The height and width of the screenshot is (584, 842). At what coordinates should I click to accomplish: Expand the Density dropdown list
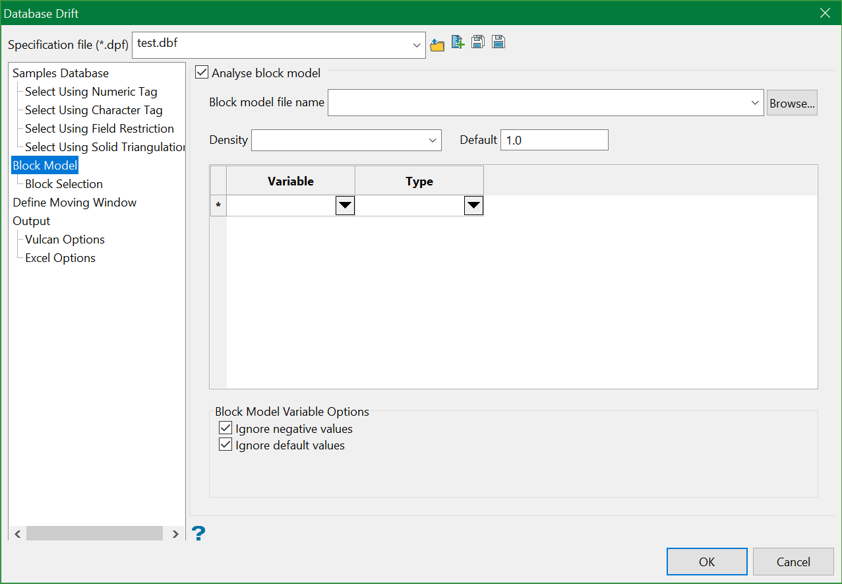(x=432, y=140)
